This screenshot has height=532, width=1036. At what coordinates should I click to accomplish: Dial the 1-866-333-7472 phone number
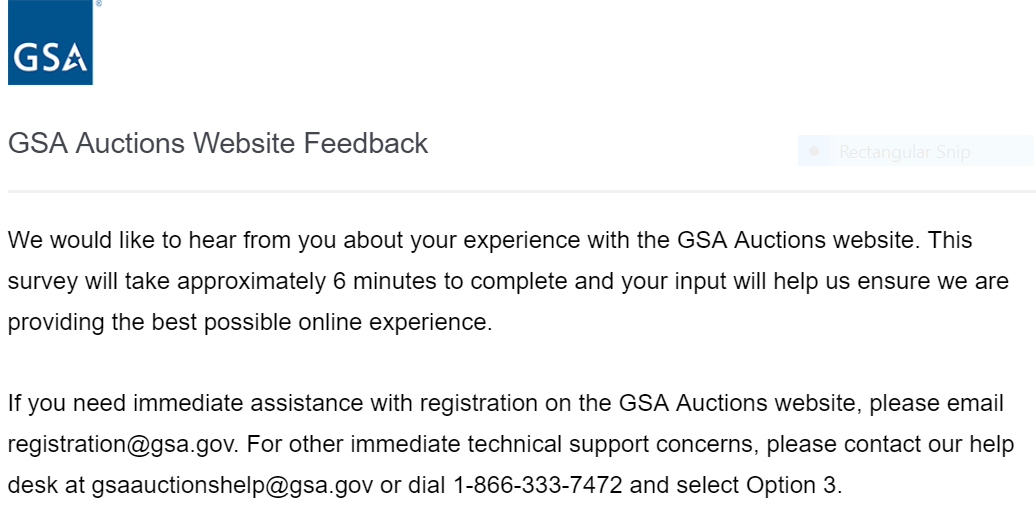pos(537,485)
